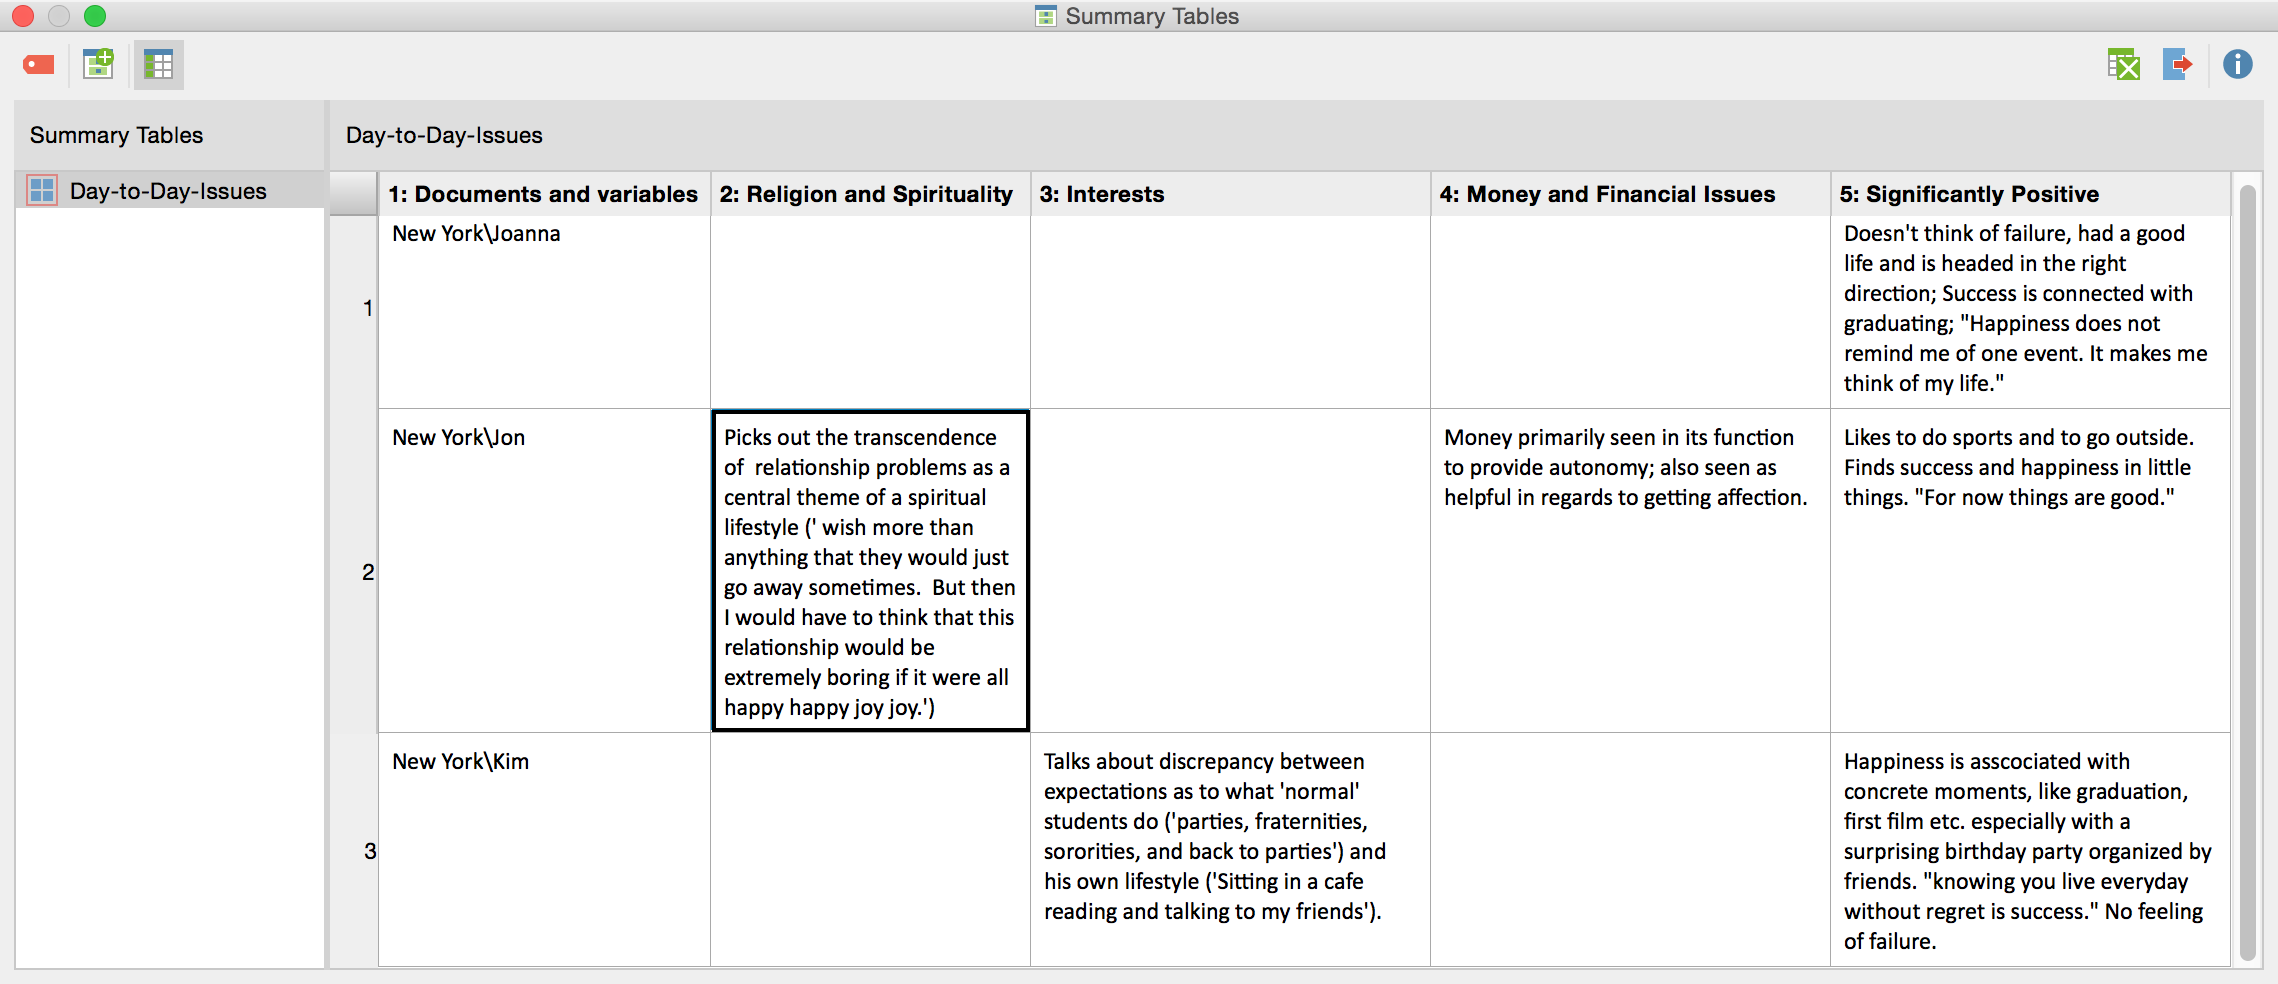
Task: Click Significantly Positive column header
Action: coord(2030,194)
